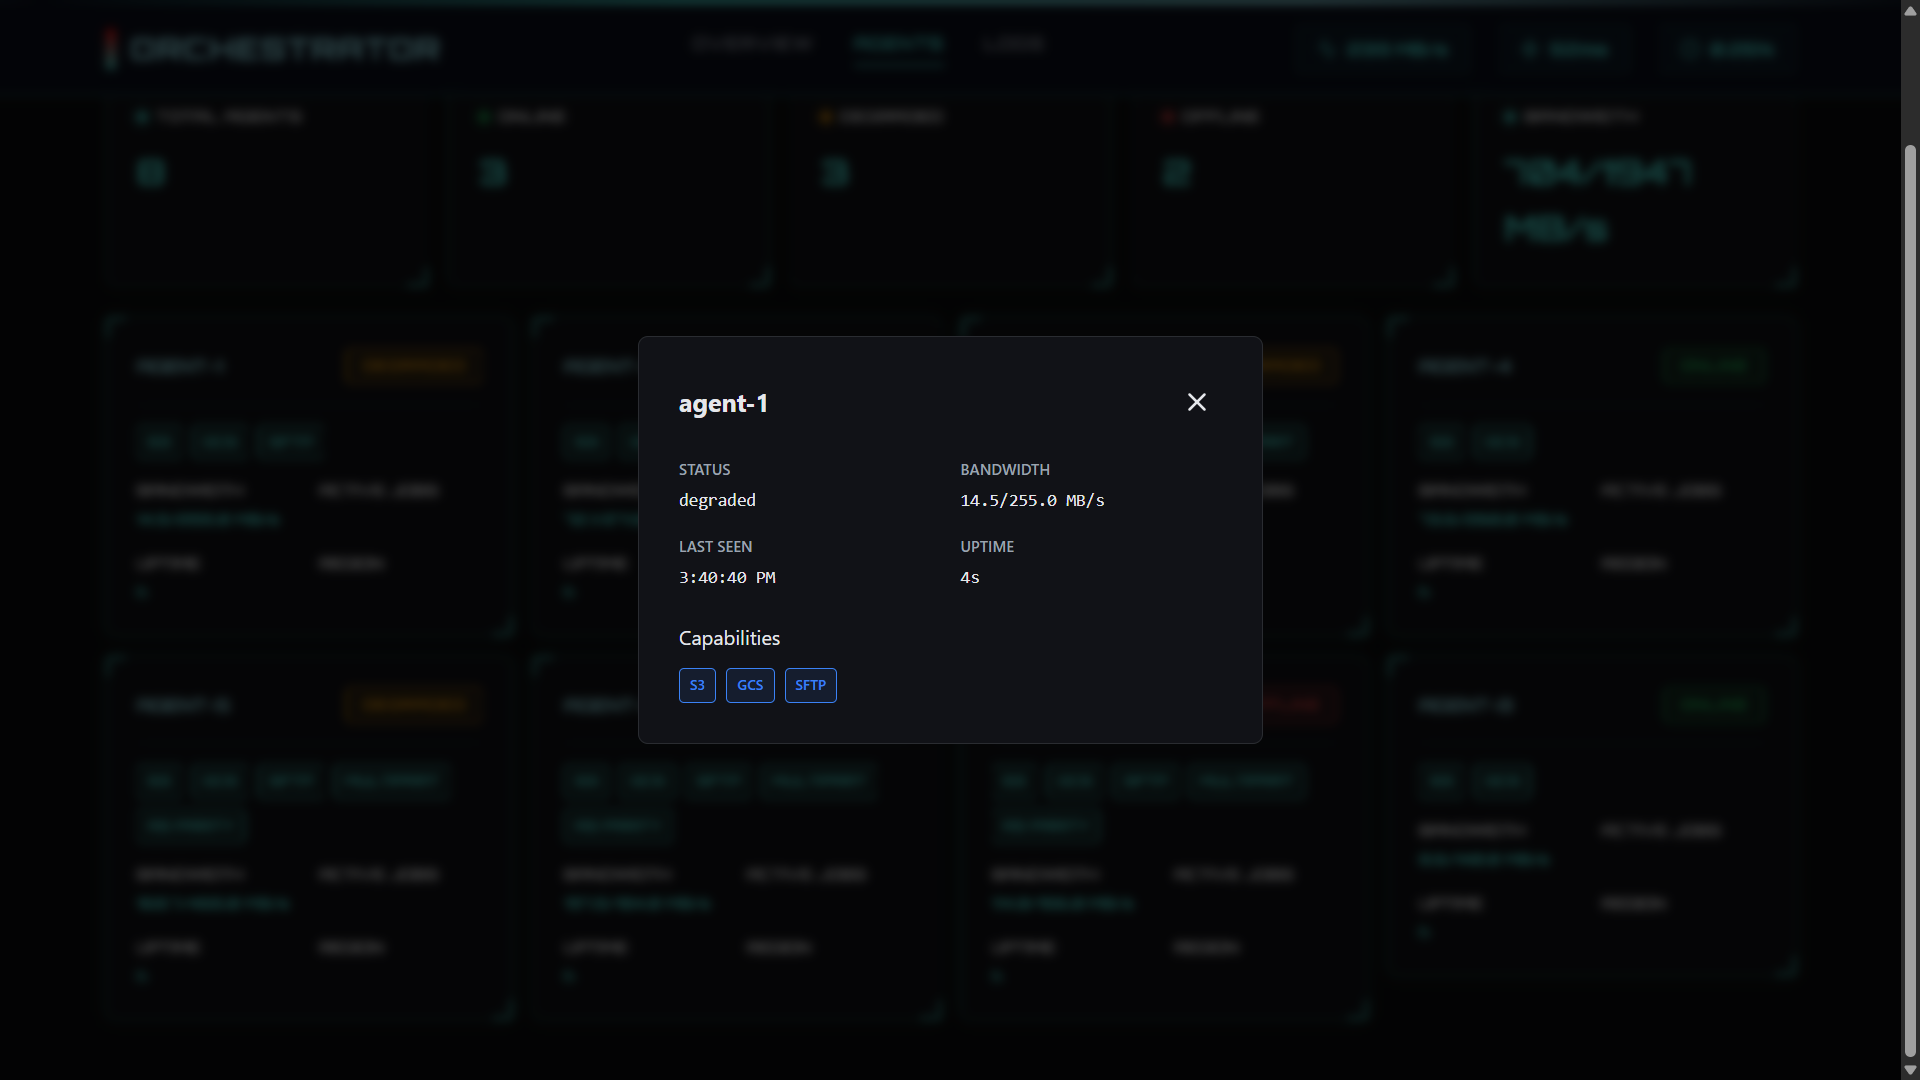
Task: Click the blurred Orchestrator logo
Action: click(x=272, y=48)
